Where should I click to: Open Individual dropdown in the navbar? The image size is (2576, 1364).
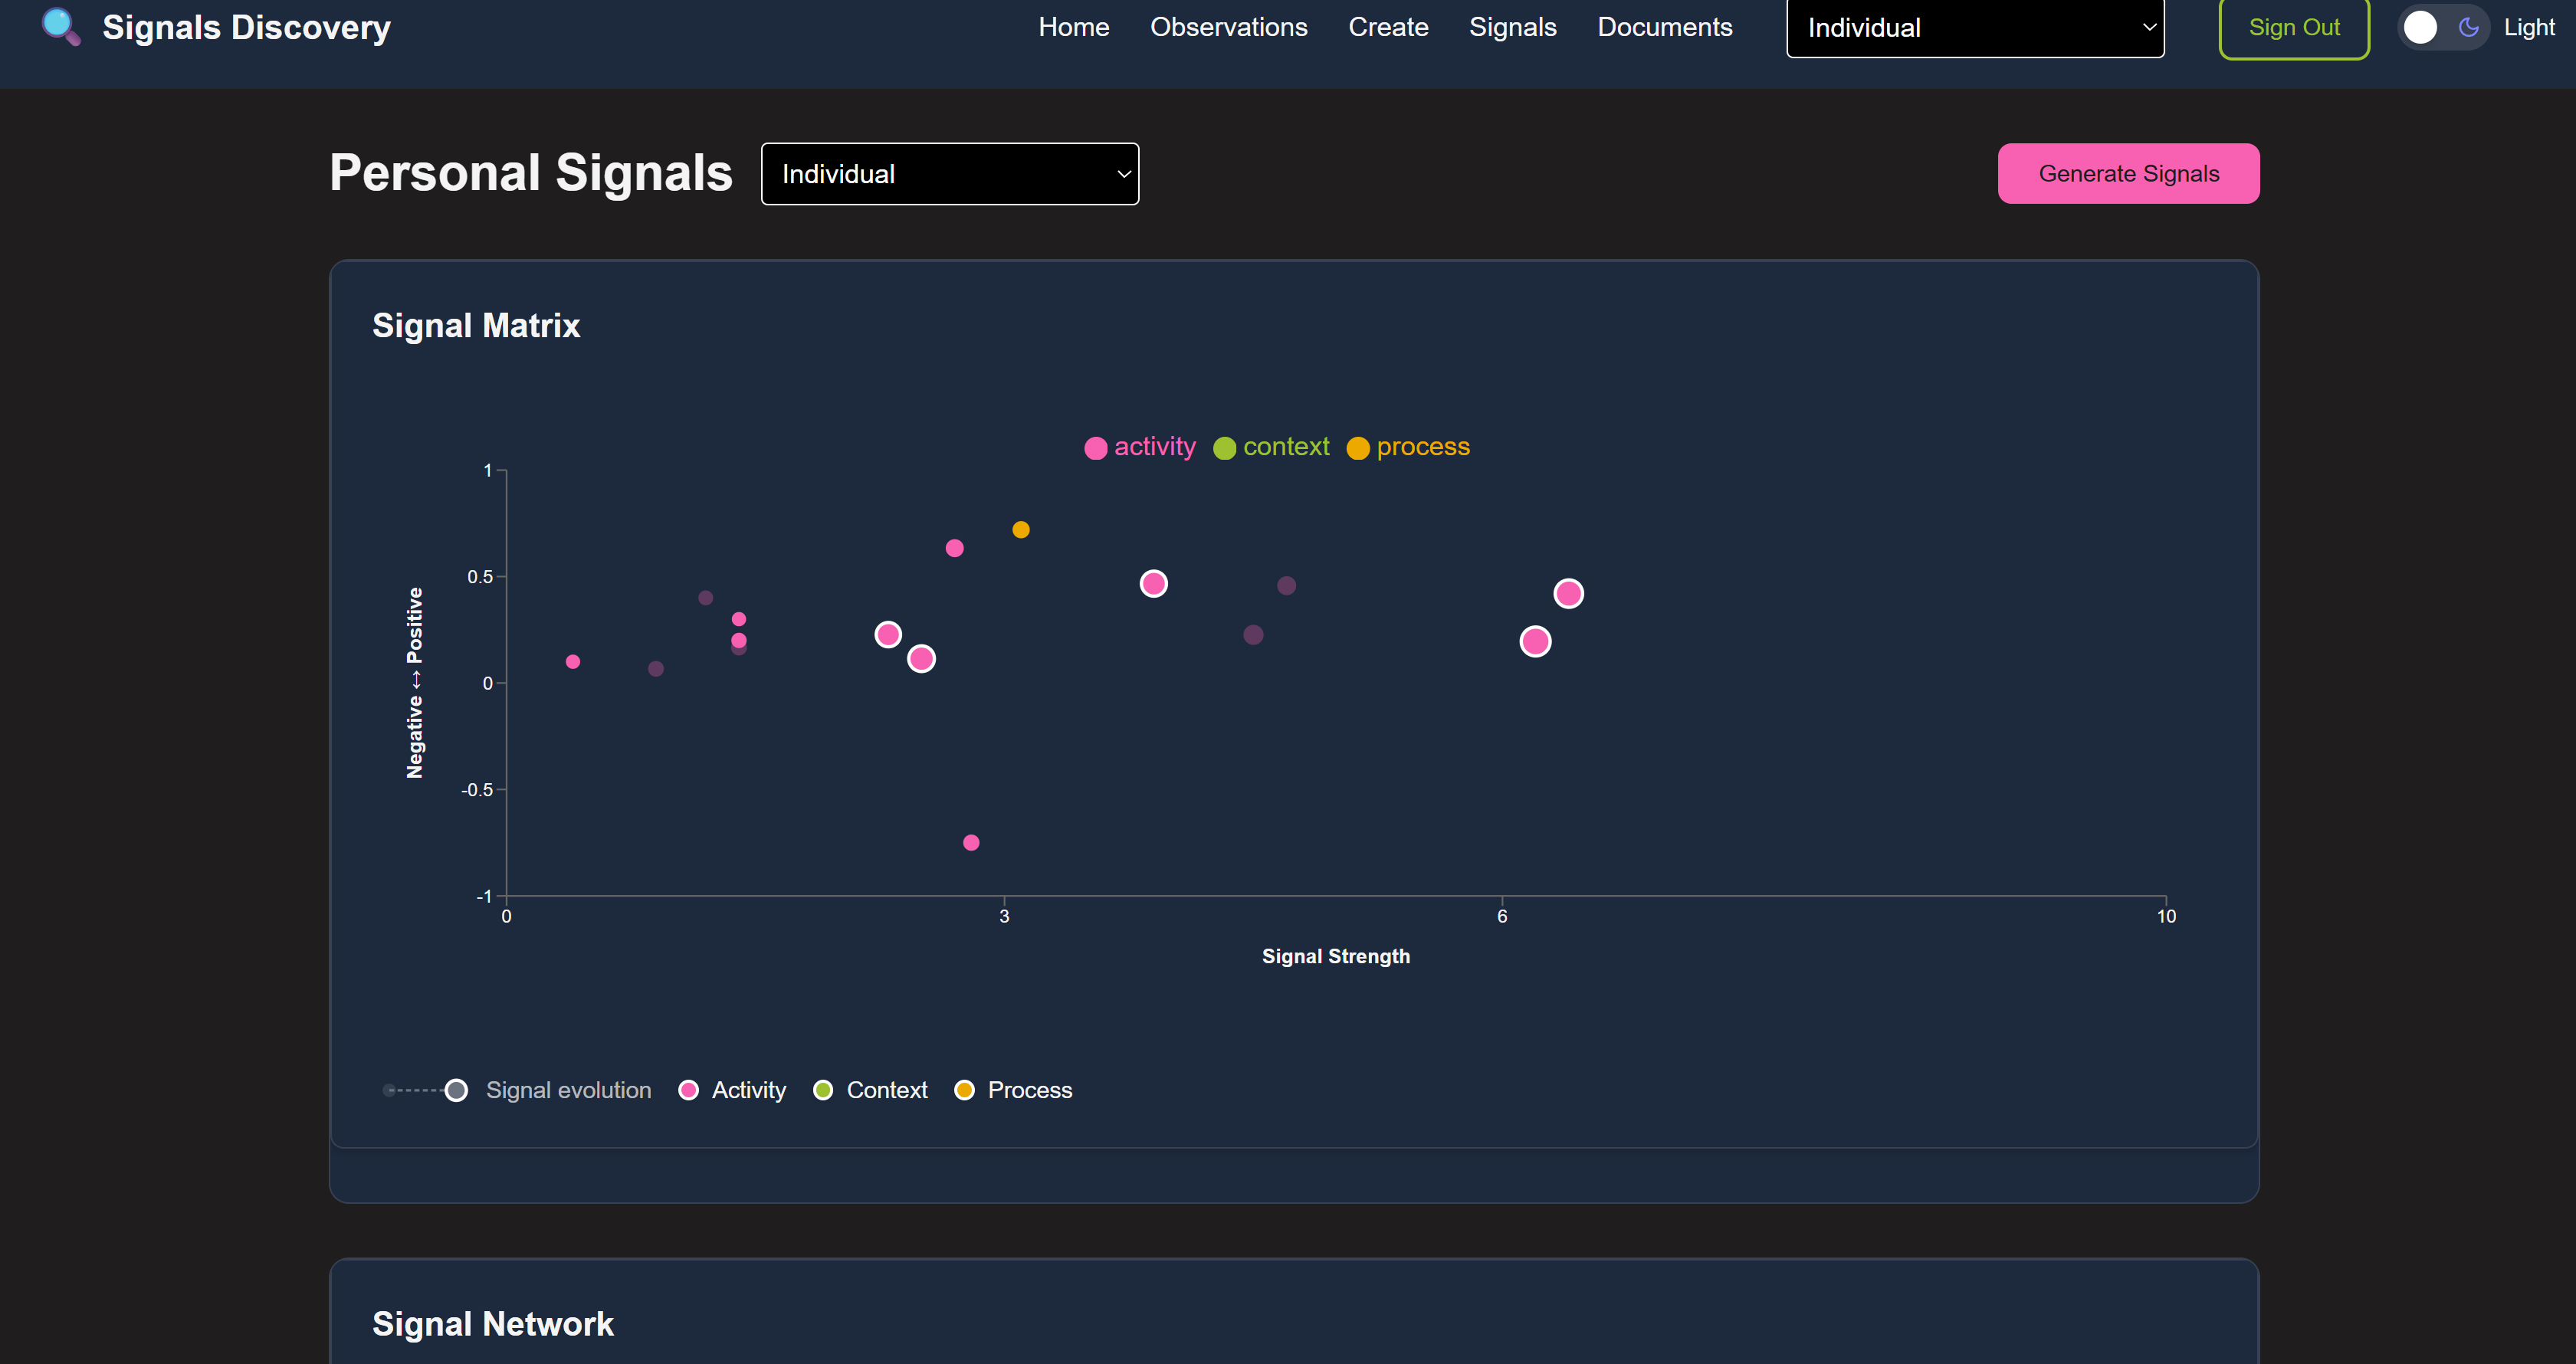(1975, 28)
